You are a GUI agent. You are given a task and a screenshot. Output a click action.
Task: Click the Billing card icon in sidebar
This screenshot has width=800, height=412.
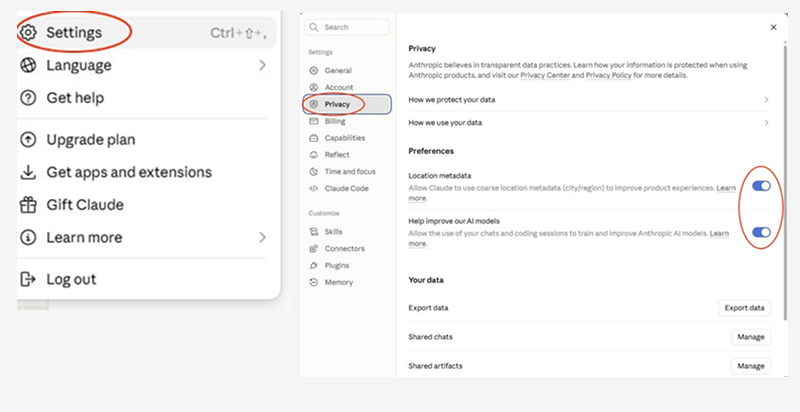(x=314, y=121)
